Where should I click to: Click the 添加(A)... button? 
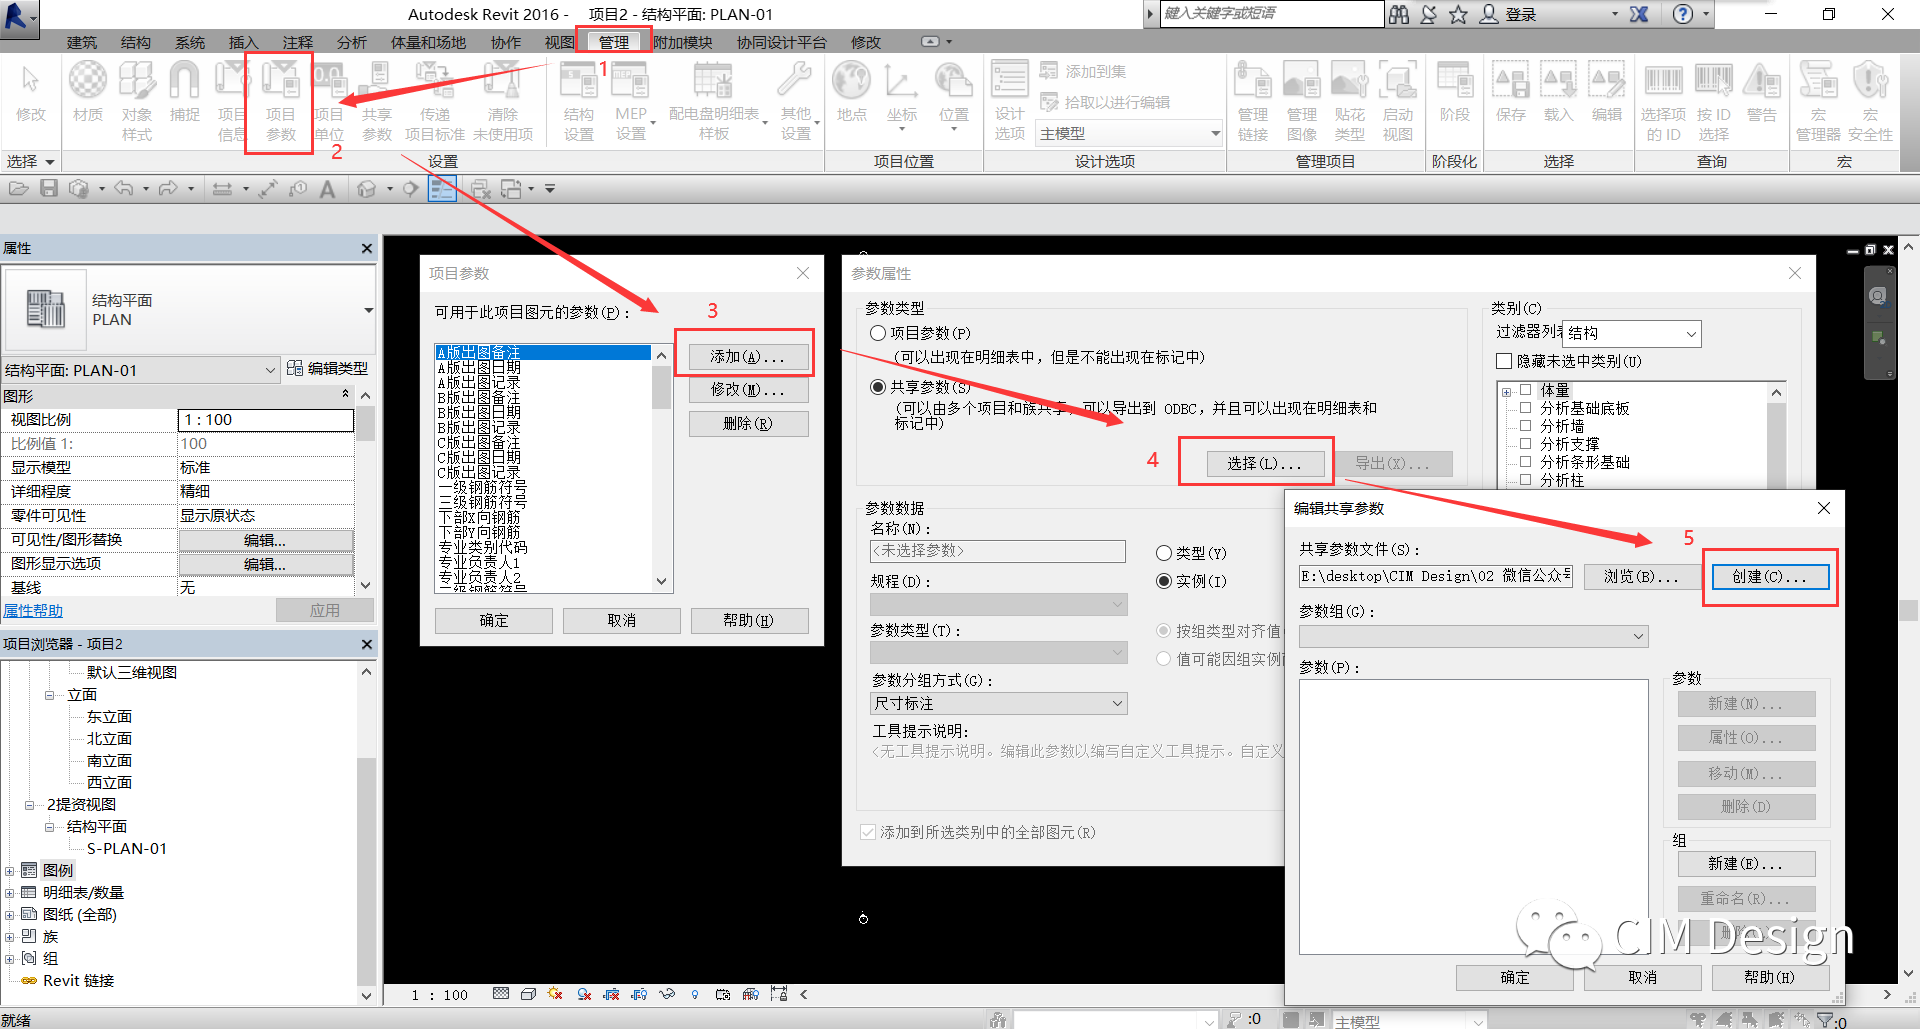[748, 357]
